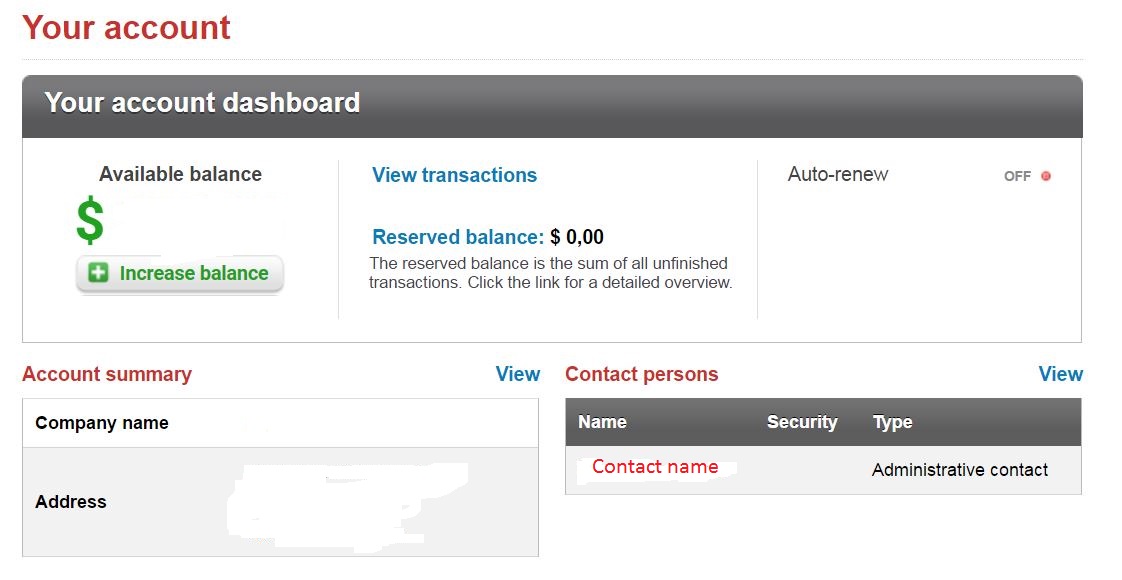The height and width of the screenshot is (580, 1122).
Task: Select the Contact name entry
Action: [x=655, y=467]
